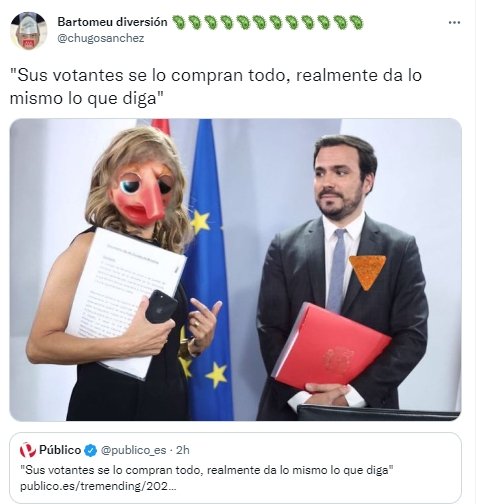This screenshot has height=504, width=477.
Task: Click the 2h timestamp on quoted tweet
Action: [x=183, y=450]
